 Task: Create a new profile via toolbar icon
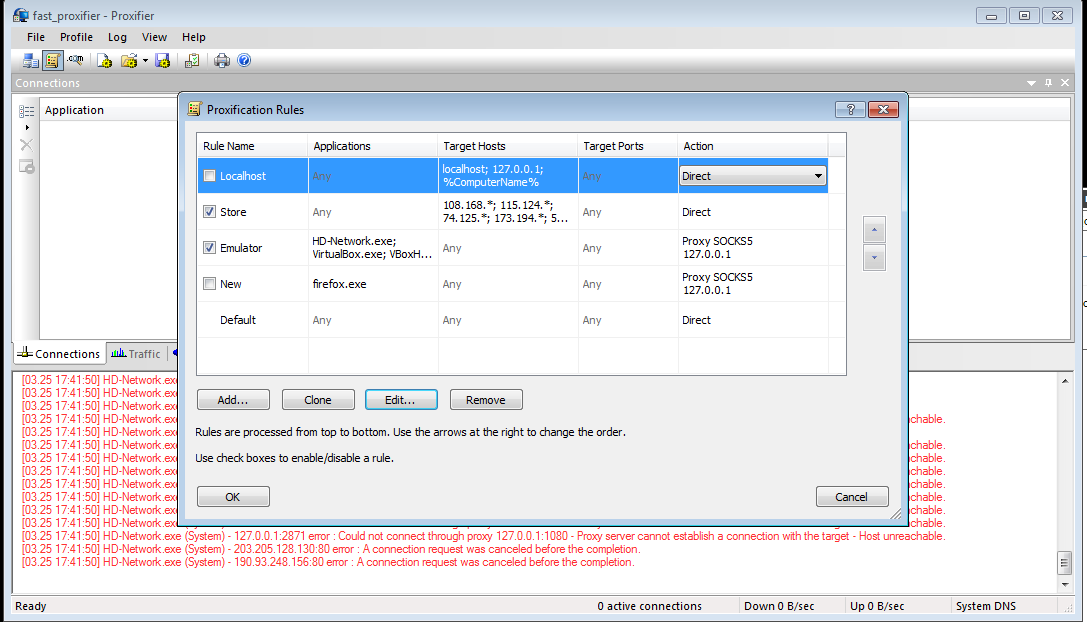pyautogui.click(x=104, y=61)
